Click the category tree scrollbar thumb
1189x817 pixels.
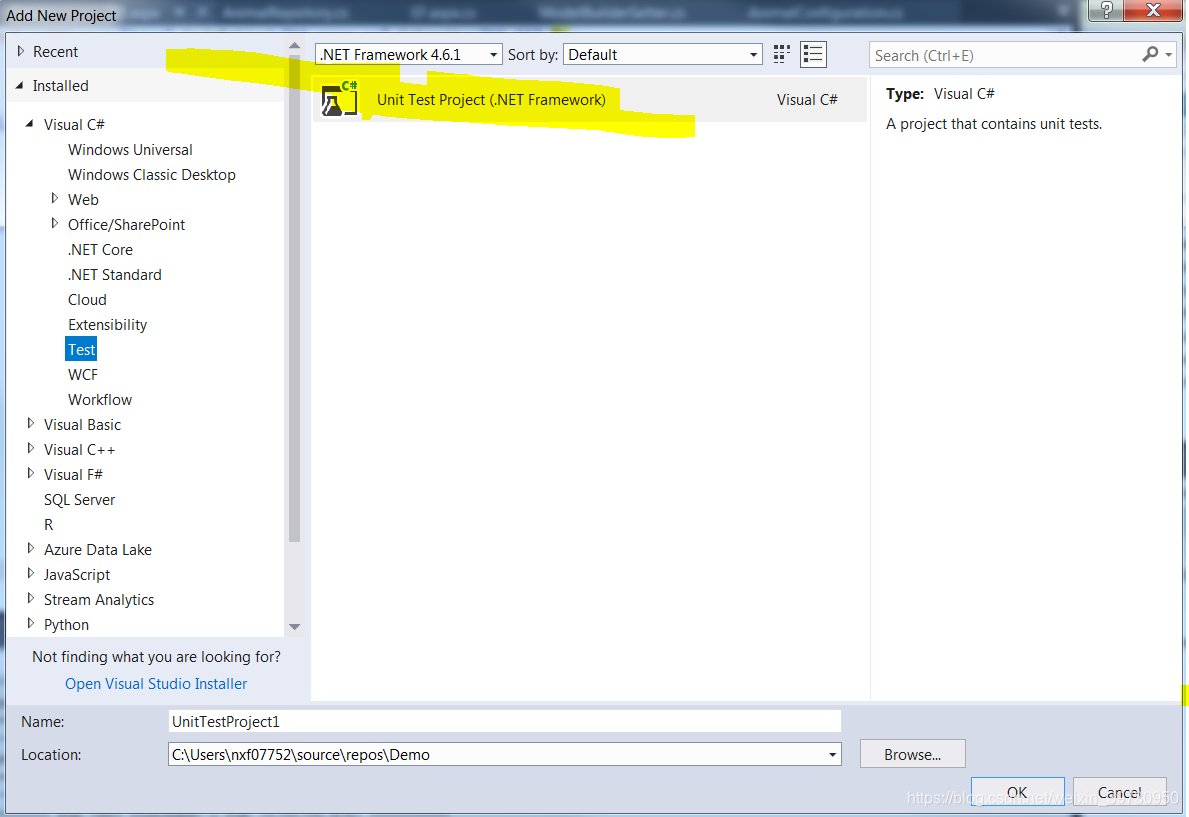coord(294,297)
